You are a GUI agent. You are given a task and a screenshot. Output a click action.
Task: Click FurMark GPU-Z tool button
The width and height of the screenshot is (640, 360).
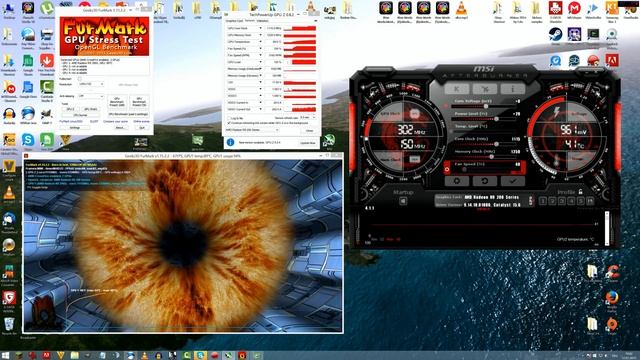(x=71, y=109)
